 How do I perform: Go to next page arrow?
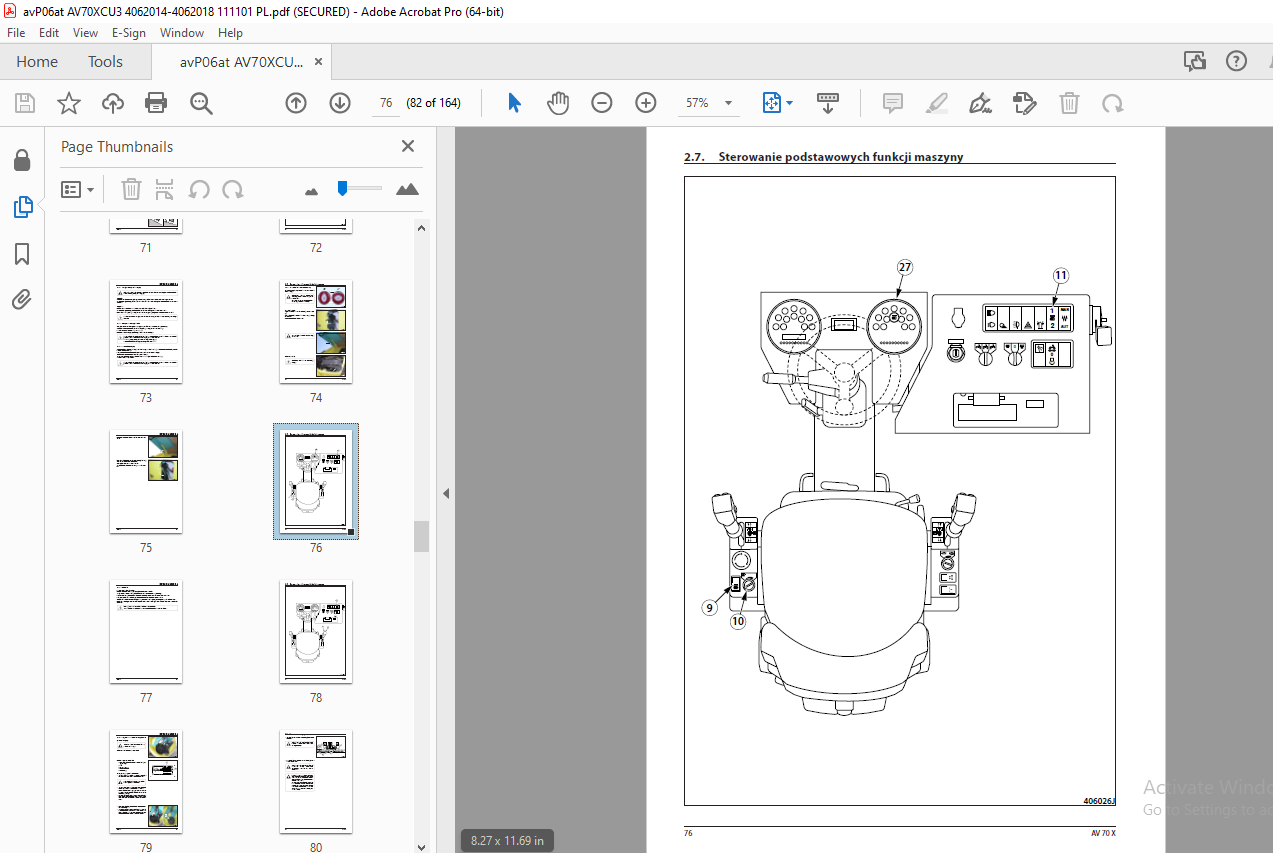coord(340,103)
